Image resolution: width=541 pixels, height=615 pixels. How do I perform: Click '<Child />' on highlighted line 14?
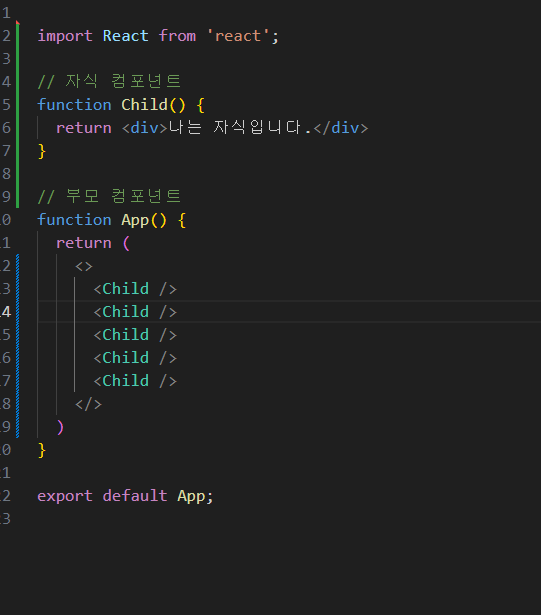135,312
